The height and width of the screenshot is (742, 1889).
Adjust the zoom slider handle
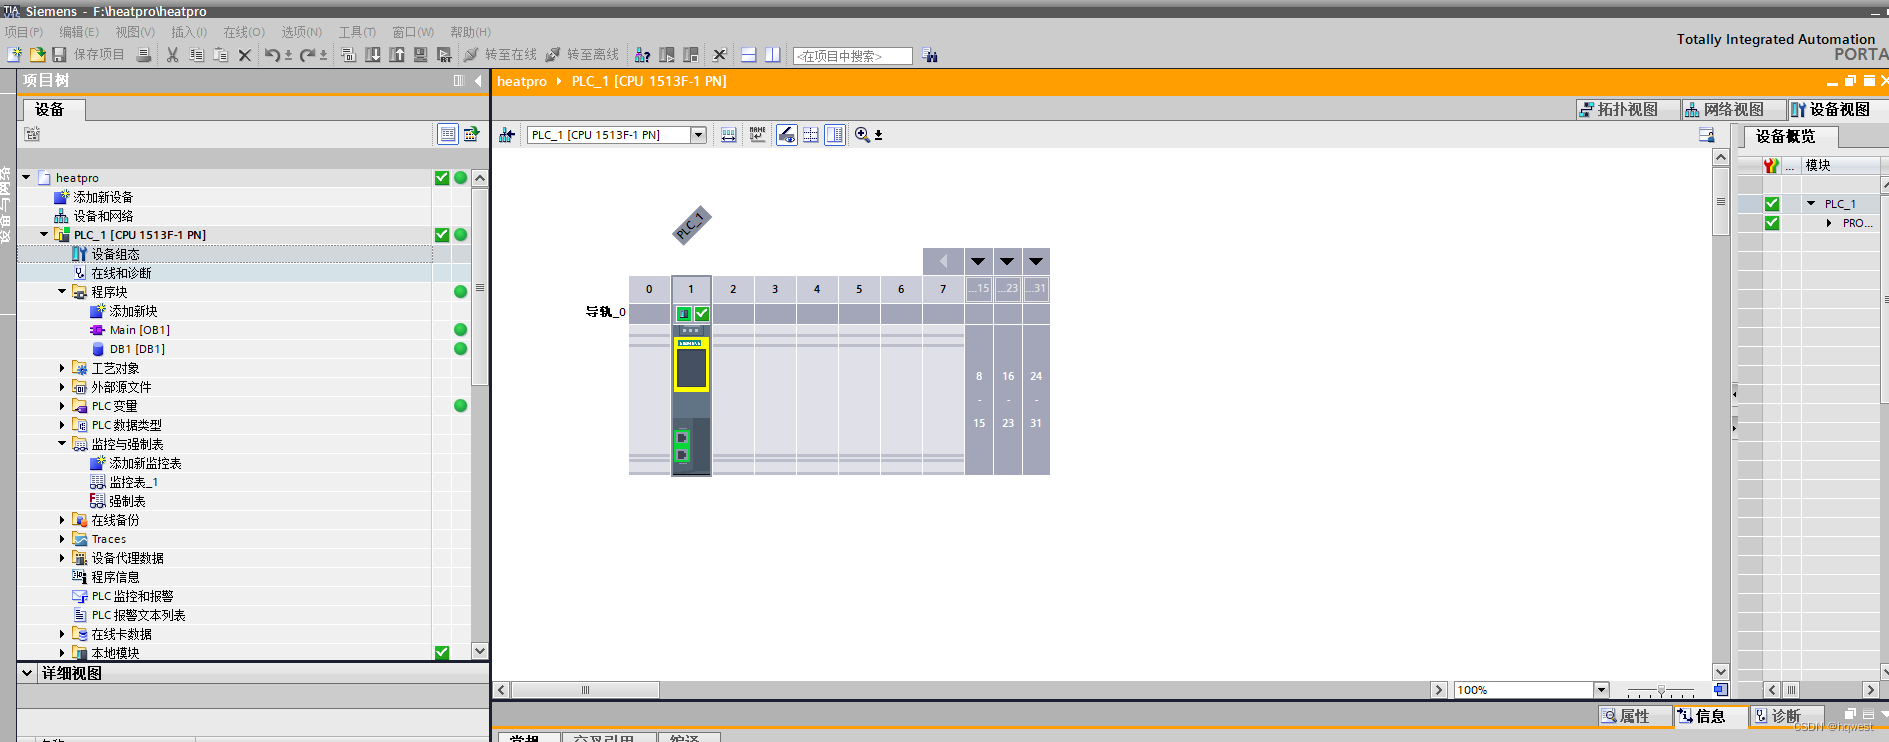coord(1661,690)
